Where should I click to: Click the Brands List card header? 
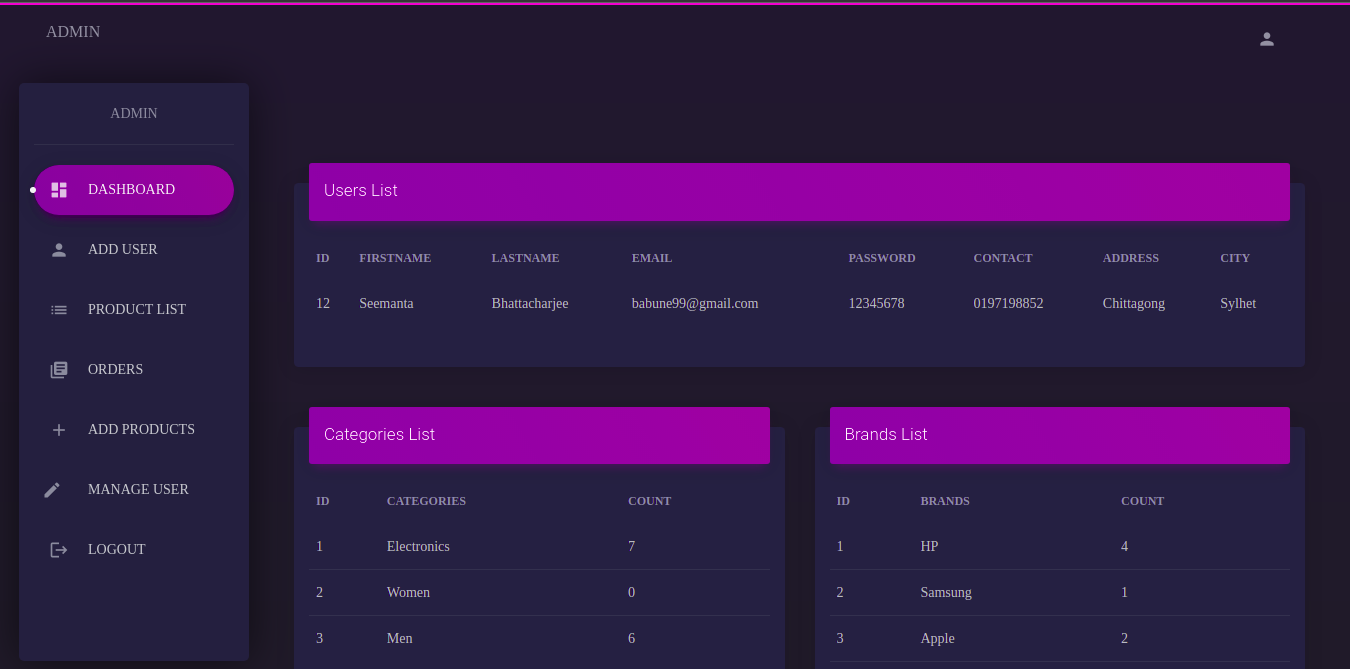click(x=1060, y=435)
